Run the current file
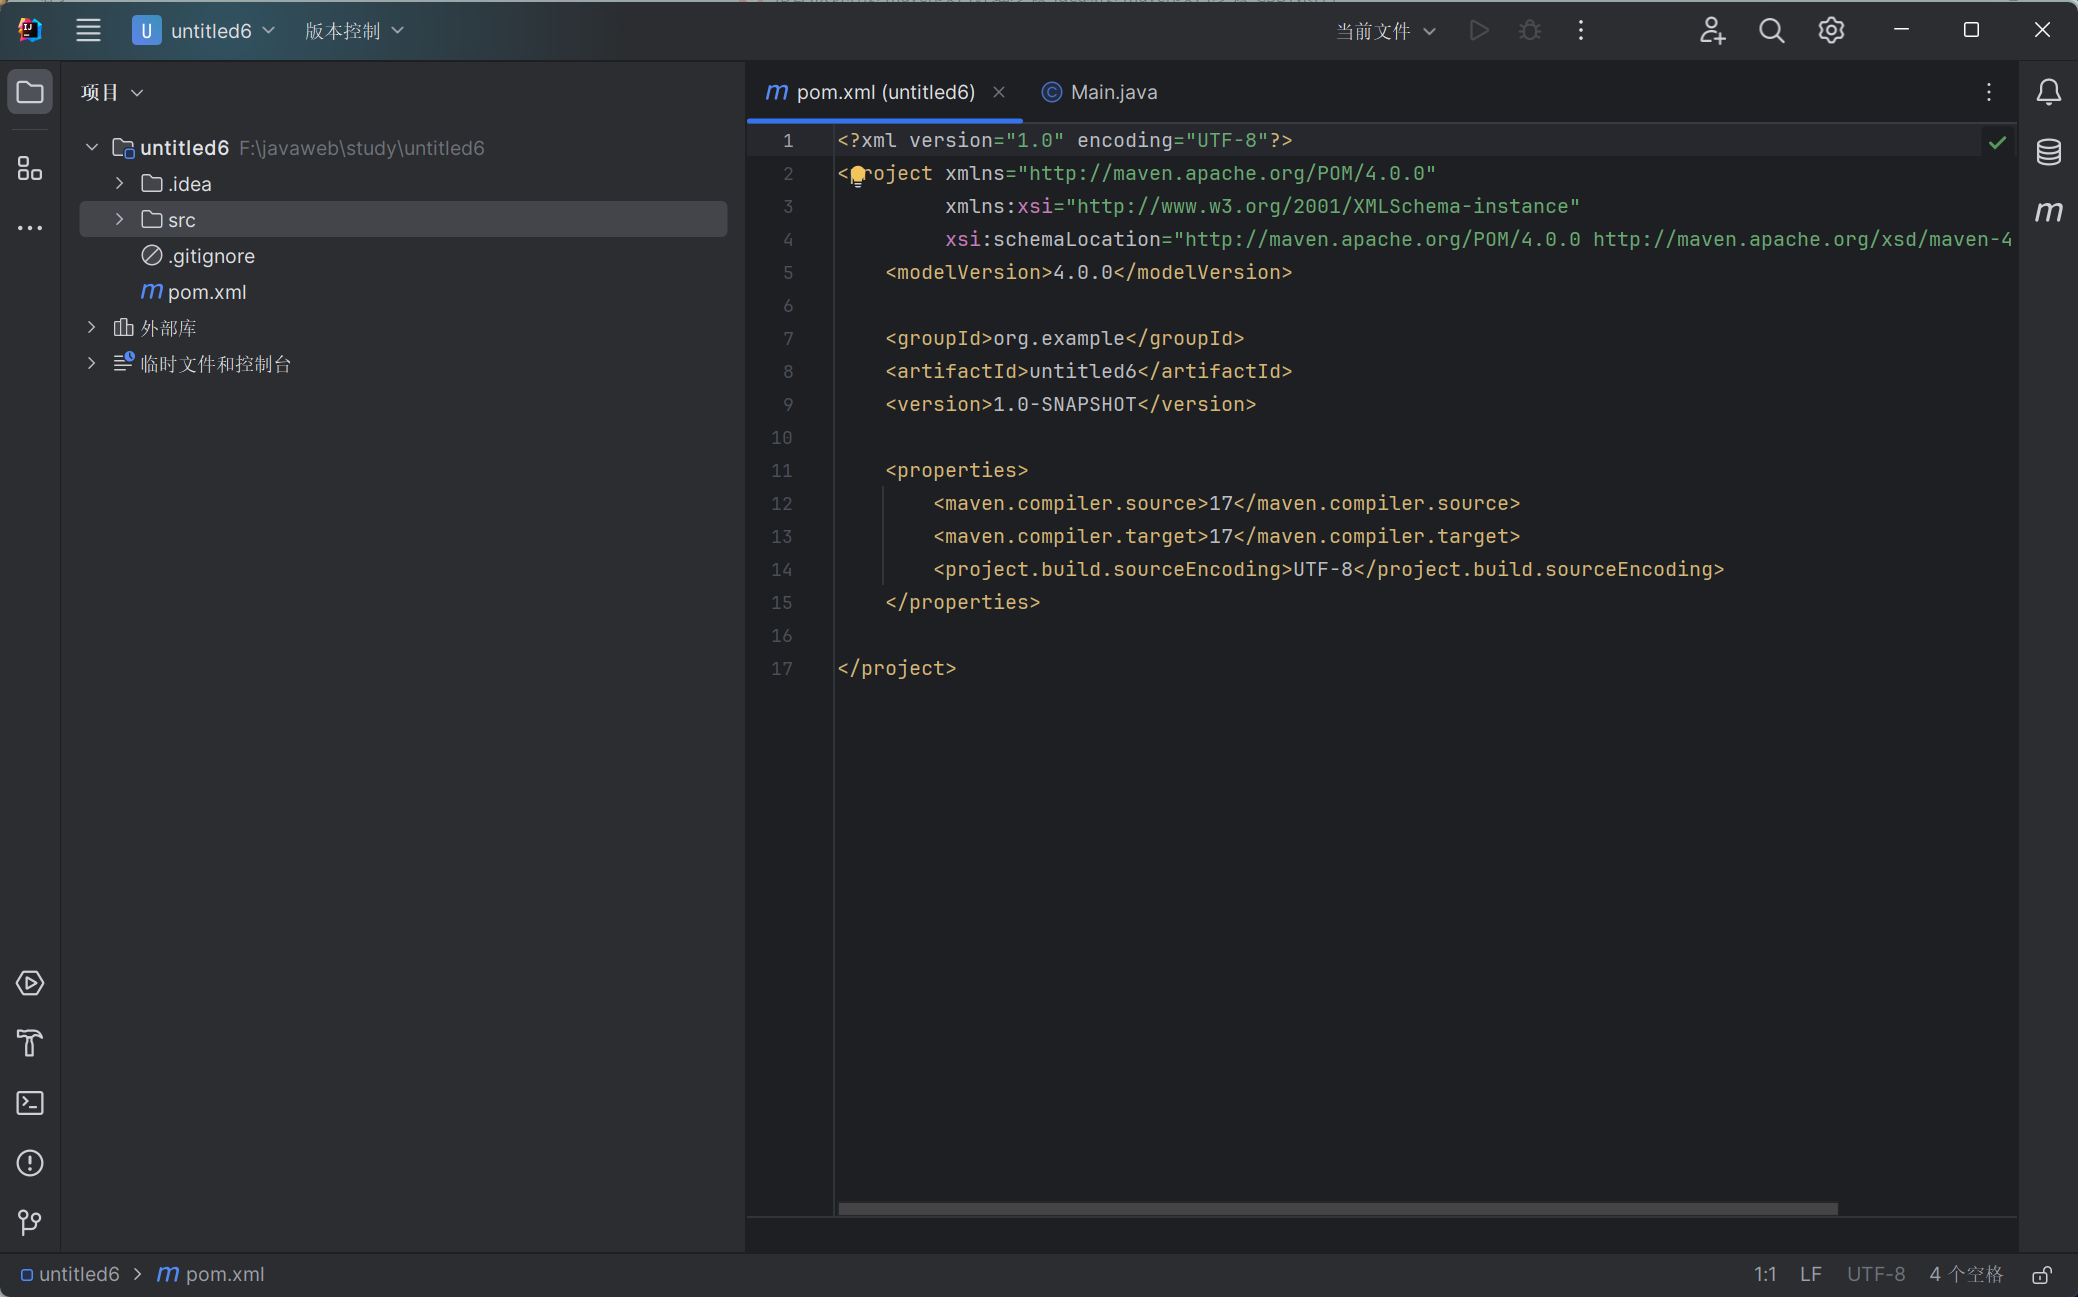 pos(1479,30)
